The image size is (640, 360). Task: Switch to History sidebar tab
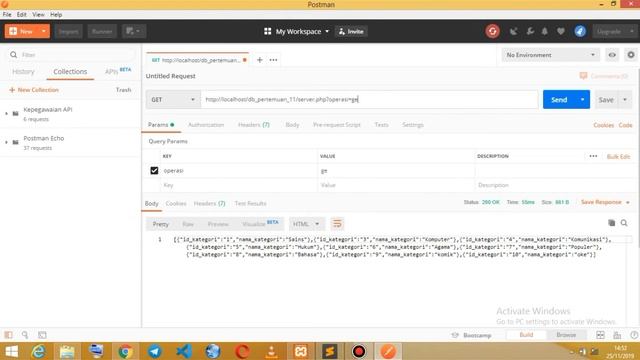[x=23, y=71]
